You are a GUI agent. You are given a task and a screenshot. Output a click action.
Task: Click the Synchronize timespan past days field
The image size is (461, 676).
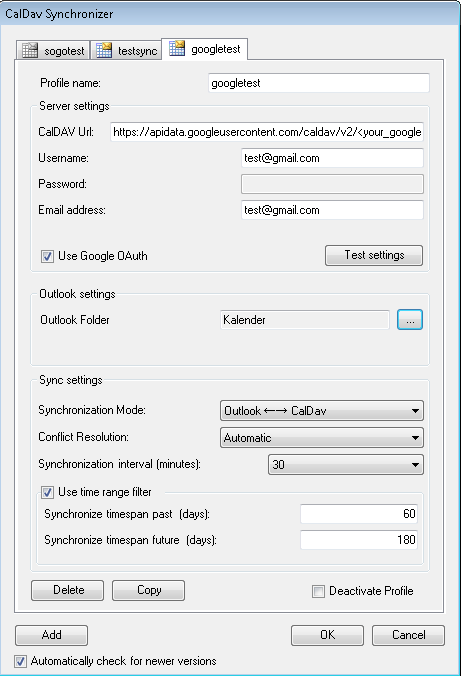pyautogui.click(x=359, y=514)
